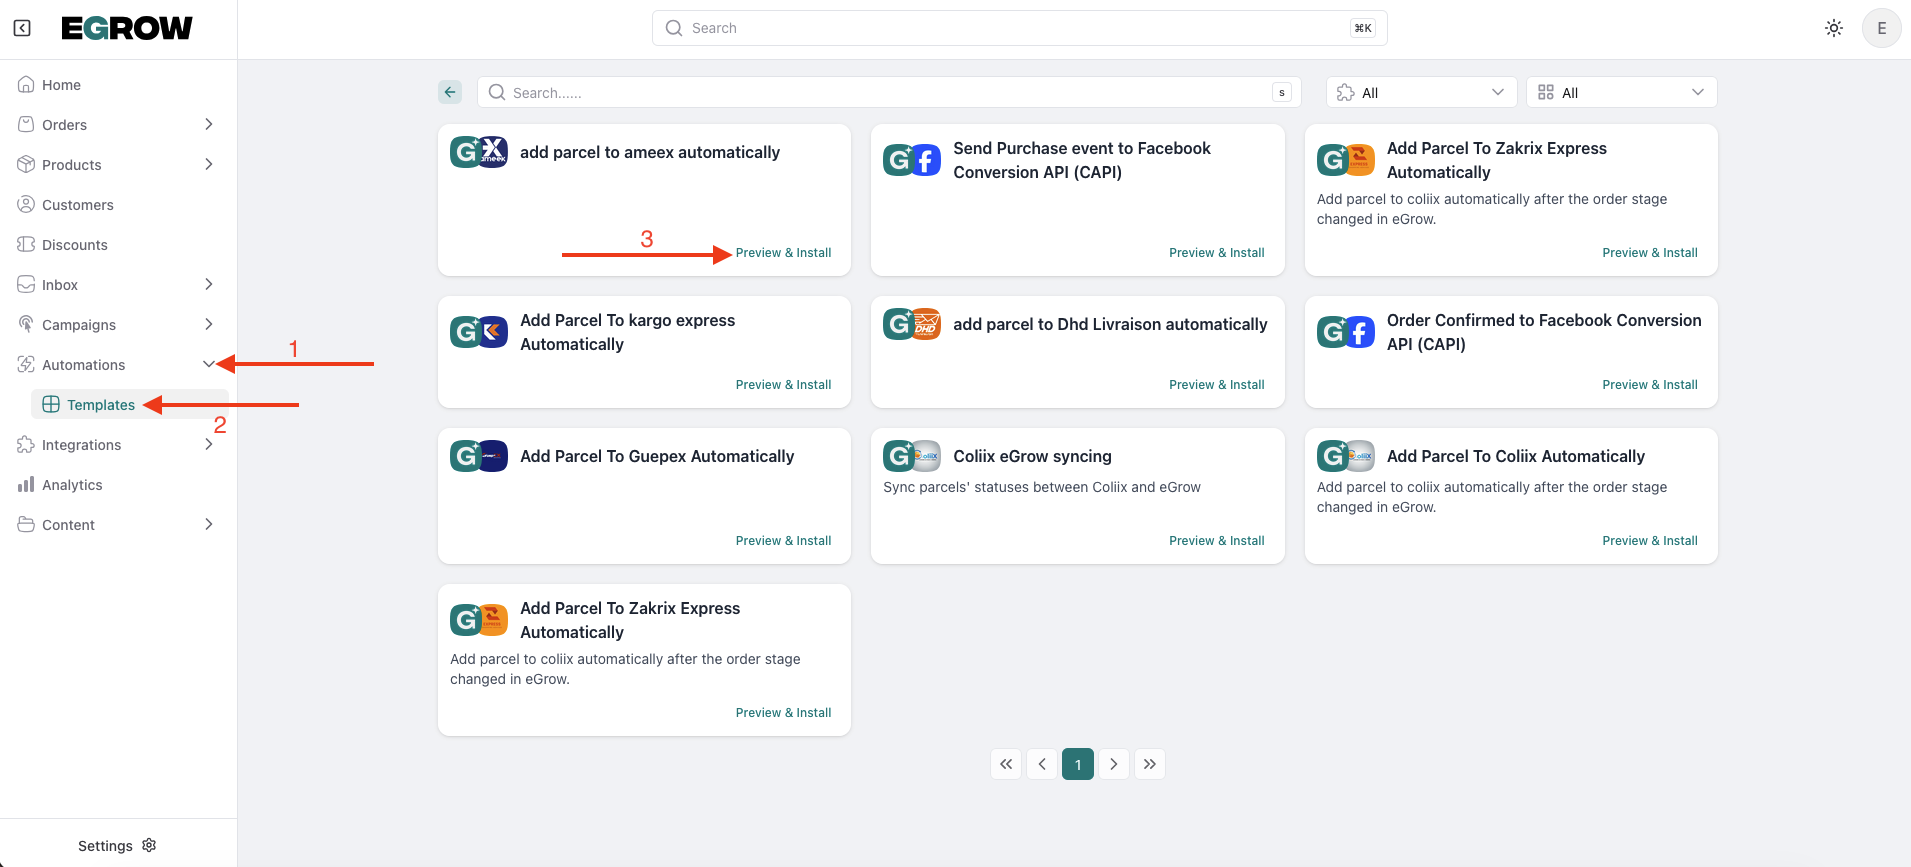The height and width of the screenshot is (867, 1911).
Task: Toggle the light/dark theme sun icon
Action: pos(1833,28)
